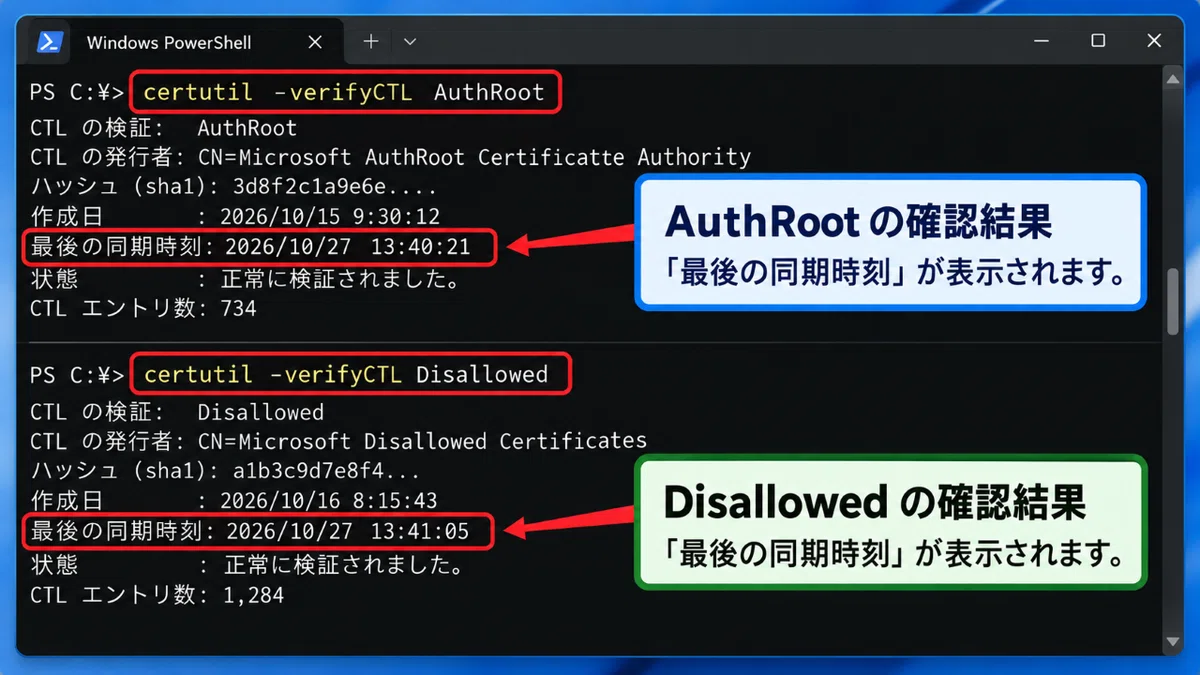The width and height of the screenshot is (1200, 675).
Task: Click the creation date 2026/10/16 8:15:43
Action: coord(329,501)
